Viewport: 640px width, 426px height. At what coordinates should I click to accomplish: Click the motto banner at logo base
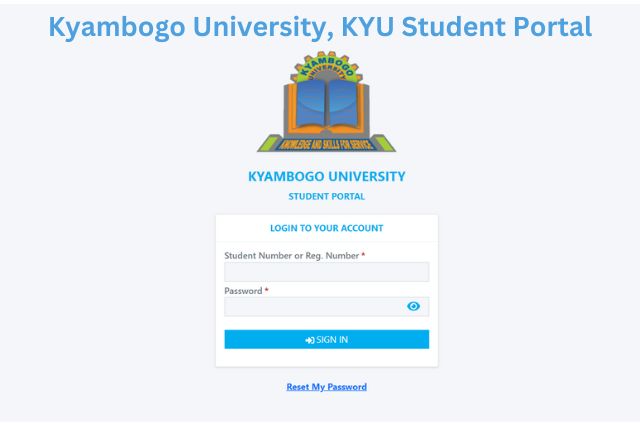326,144
